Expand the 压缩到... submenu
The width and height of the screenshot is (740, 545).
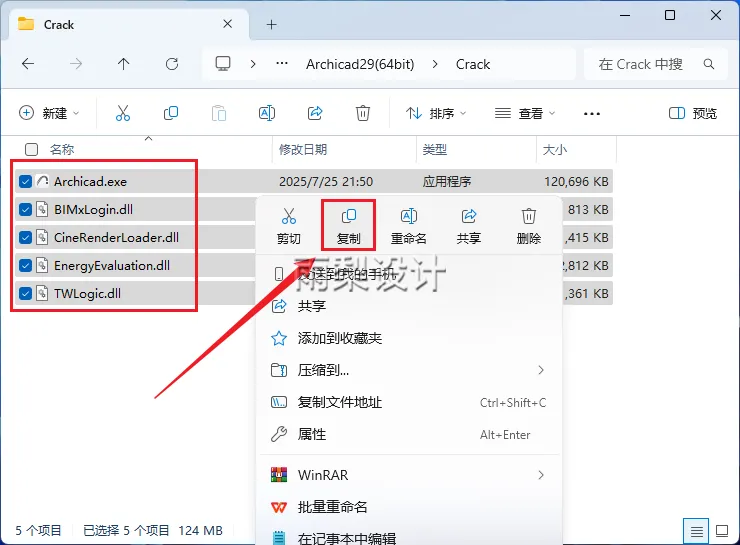[541, 370]
